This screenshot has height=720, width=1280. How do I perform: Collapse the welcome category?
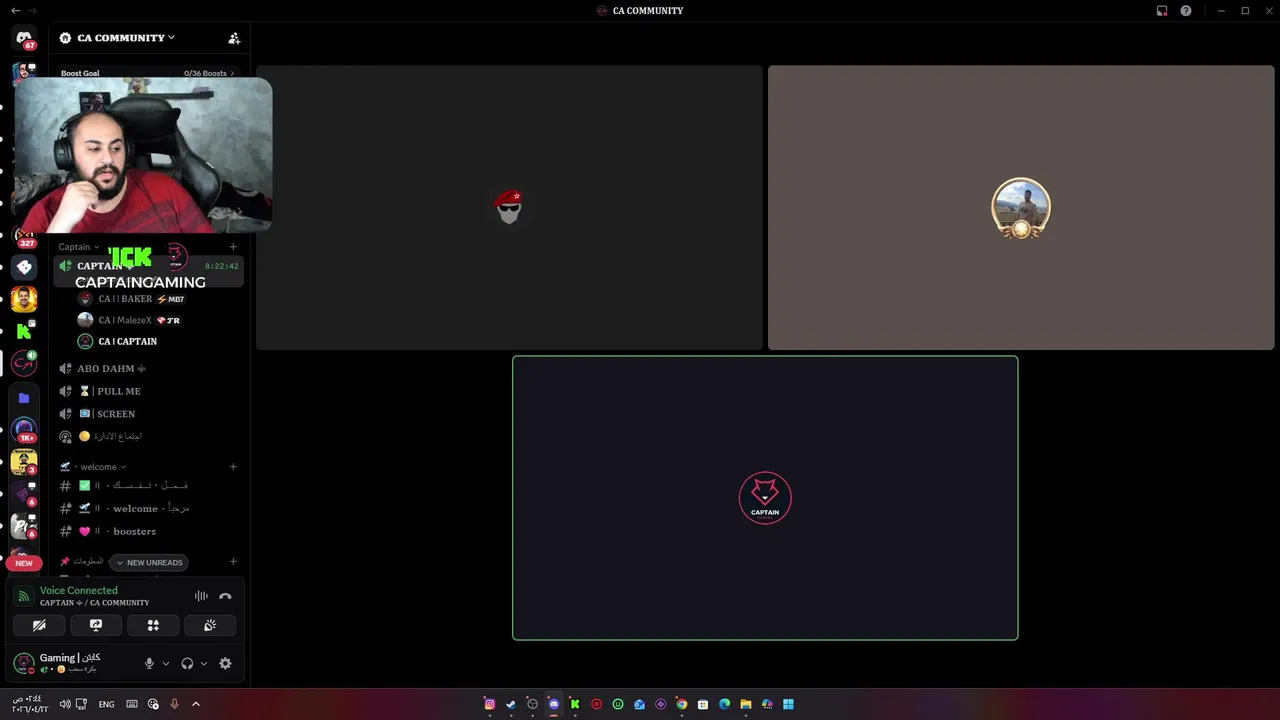pos(93,467)
